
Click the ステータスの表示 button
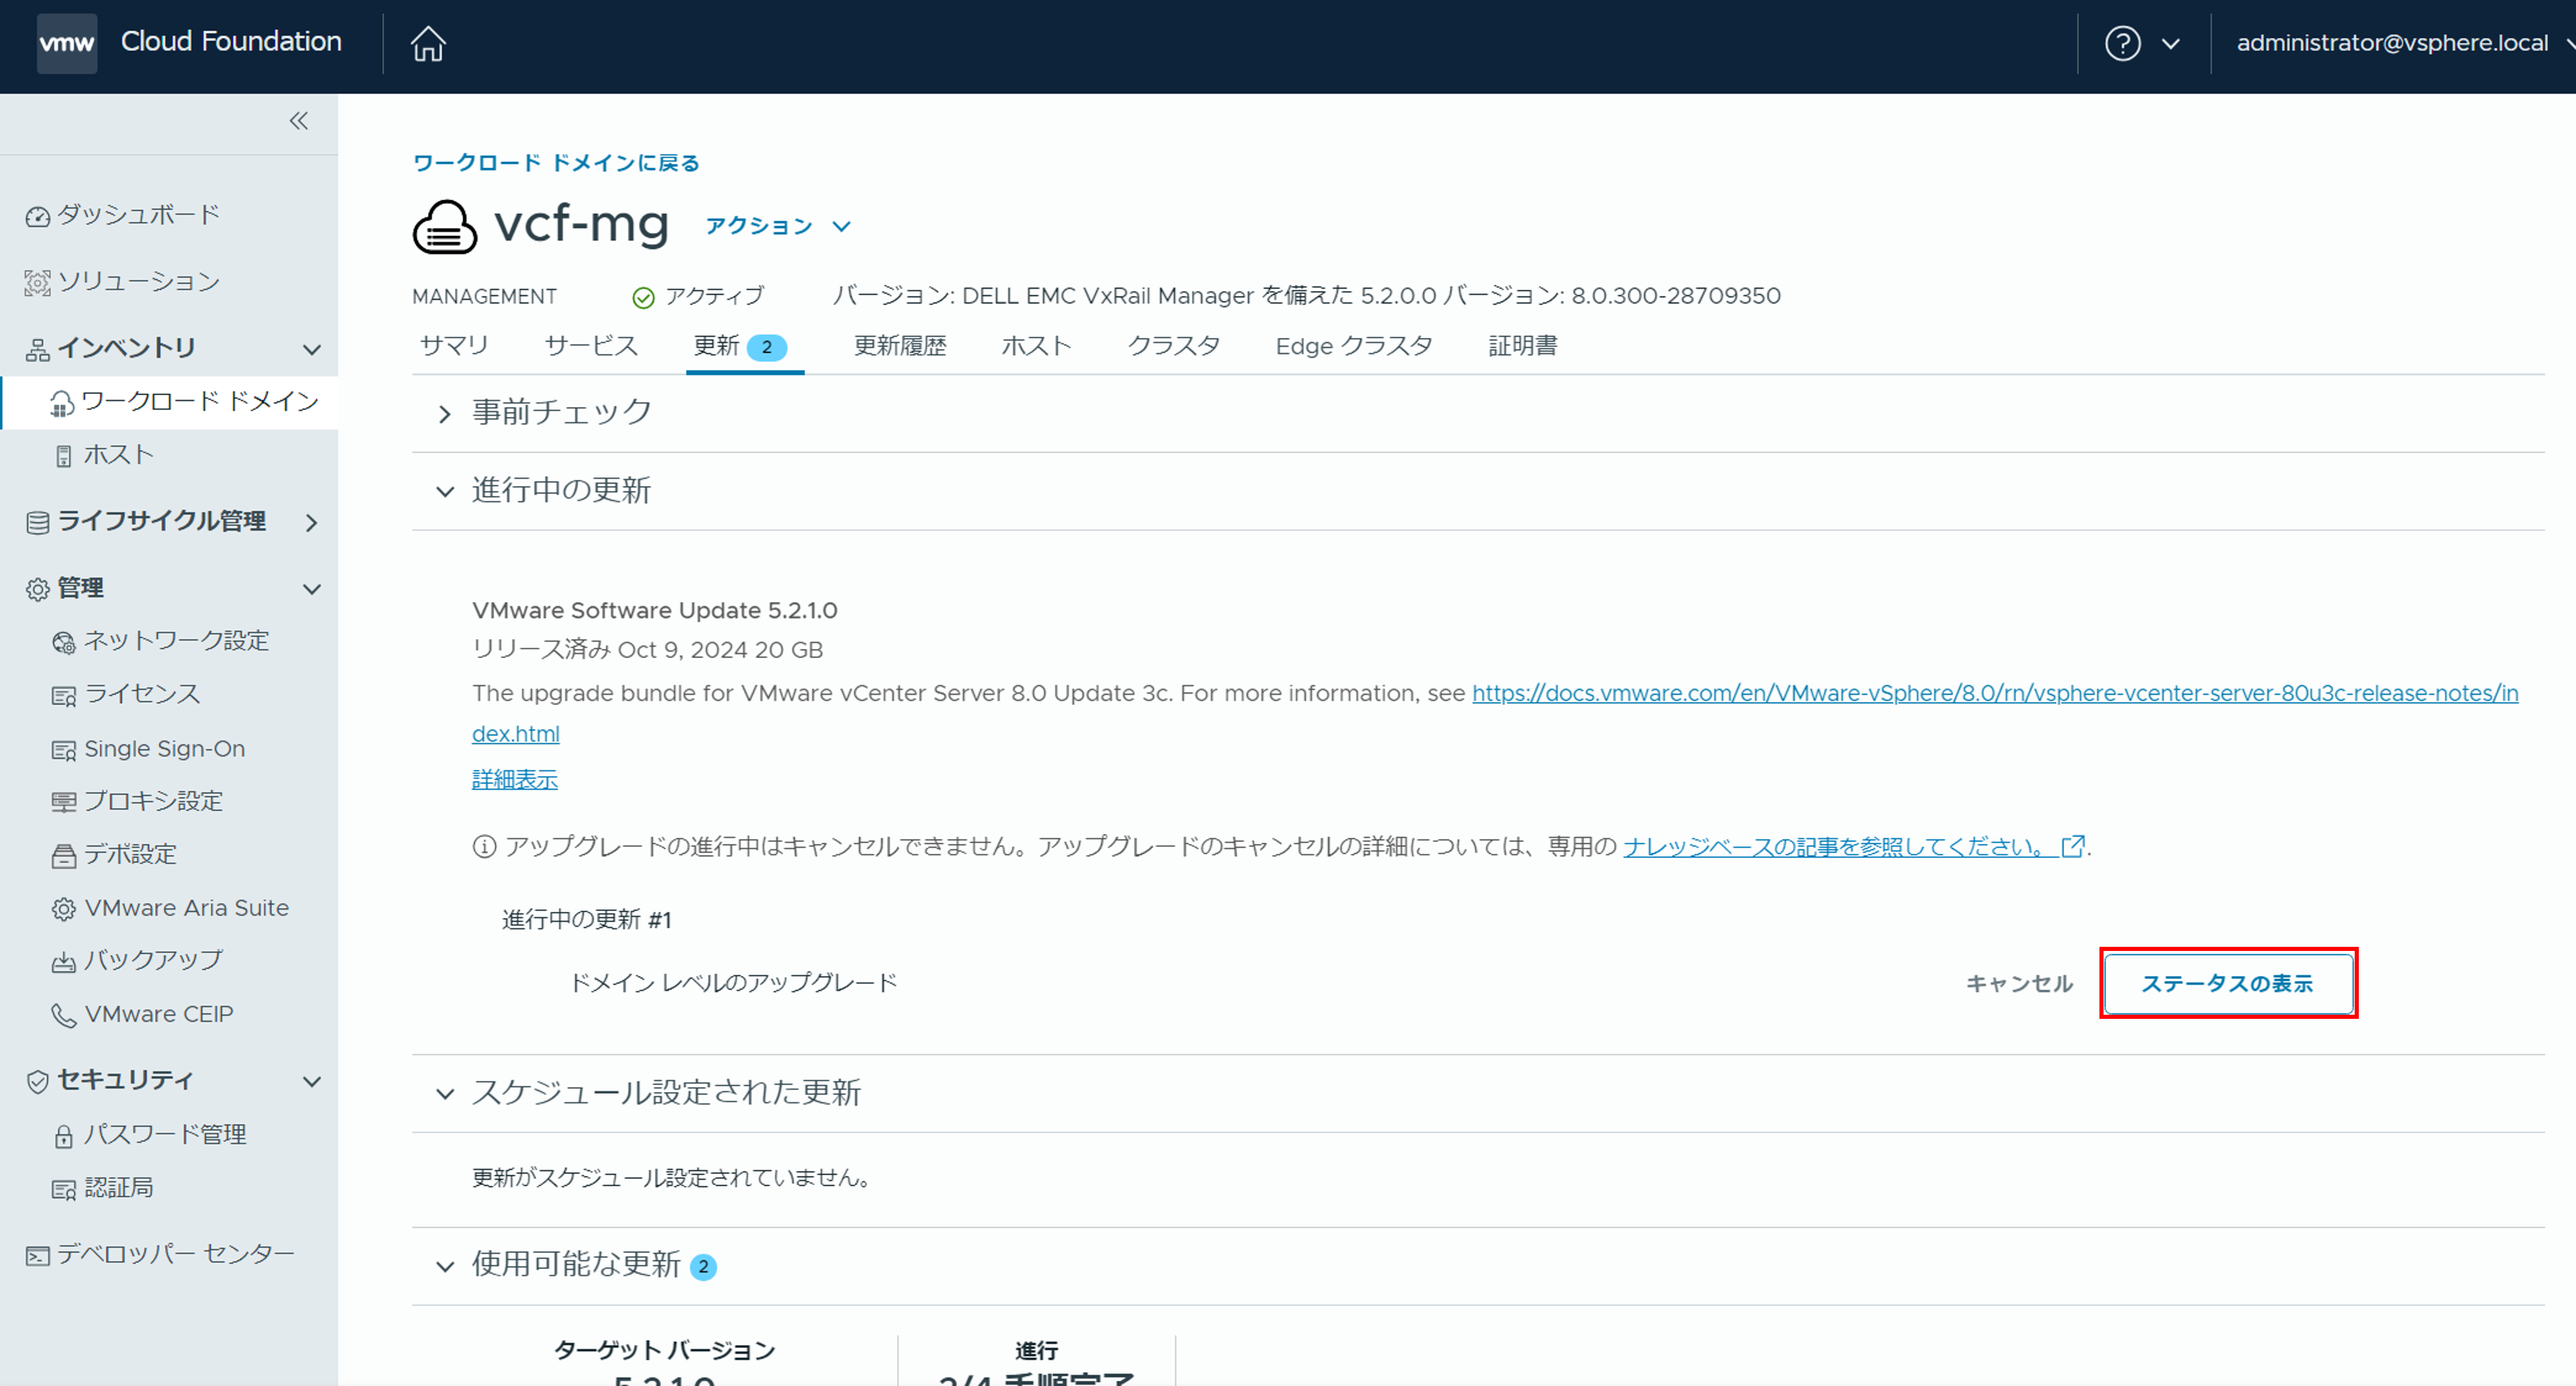point(2228,984)
